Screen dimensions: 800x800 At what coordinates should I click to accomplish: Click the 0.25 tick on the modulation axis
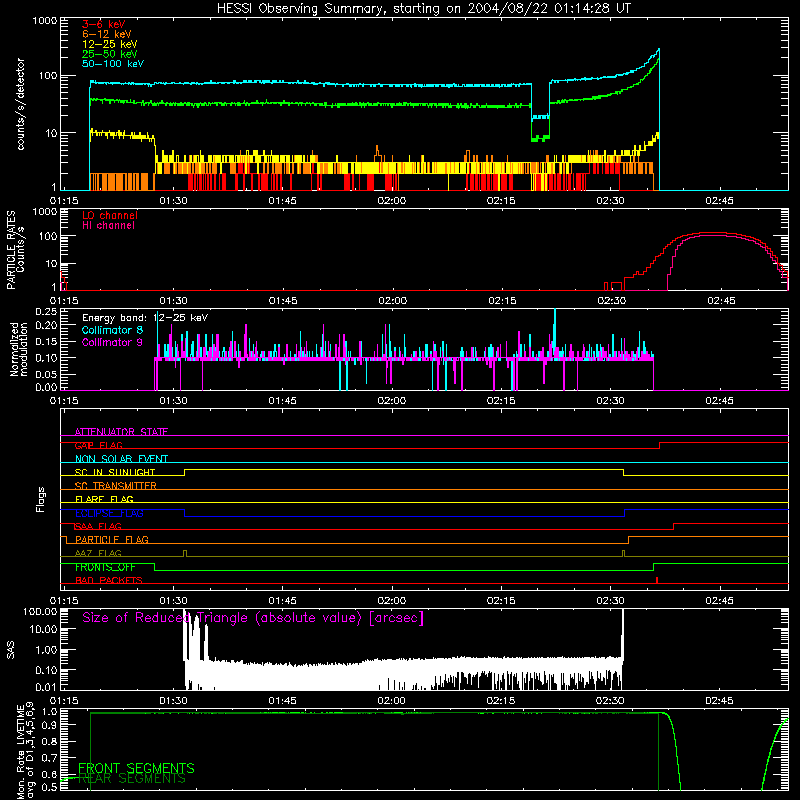click(x=46, y=312)
